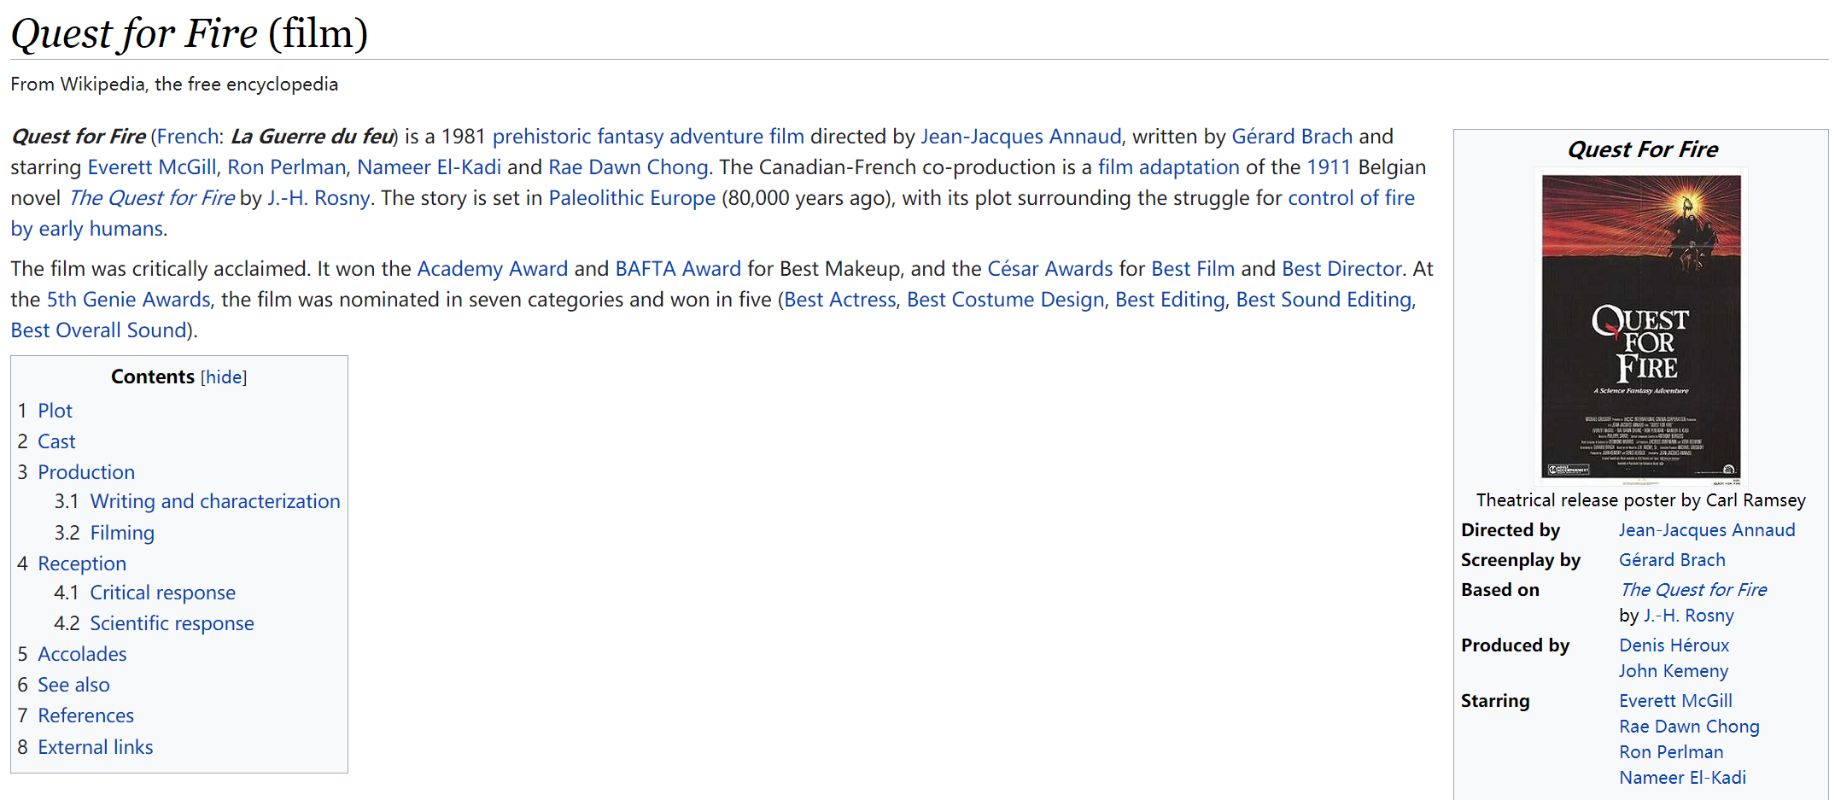Open Everett McGill in infobox Starring list

(x=1676, y=701)
